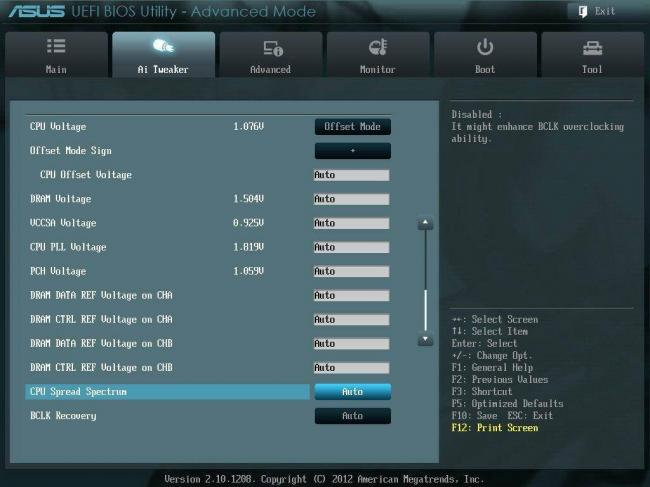
Task: Select the CPU Offset Voltage label
Action: [x=86, y=174]
